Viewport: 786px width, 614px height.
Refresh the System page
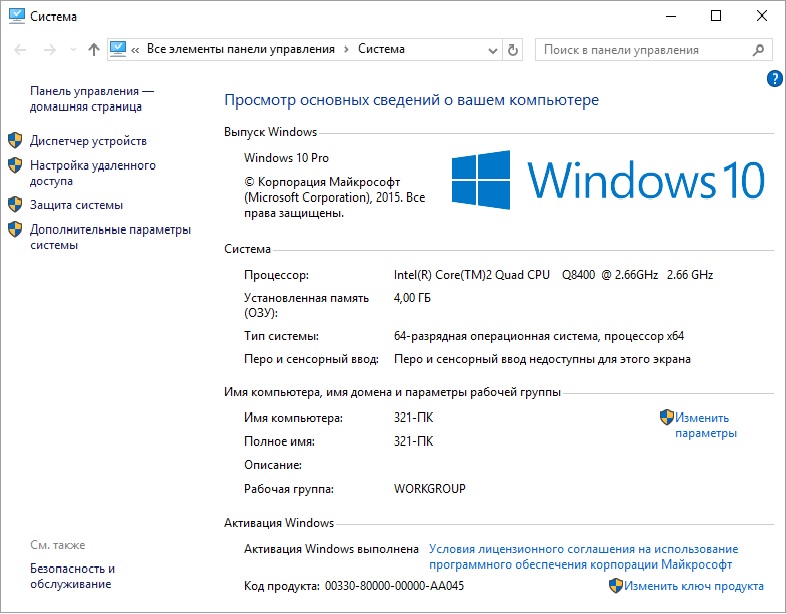512,50
